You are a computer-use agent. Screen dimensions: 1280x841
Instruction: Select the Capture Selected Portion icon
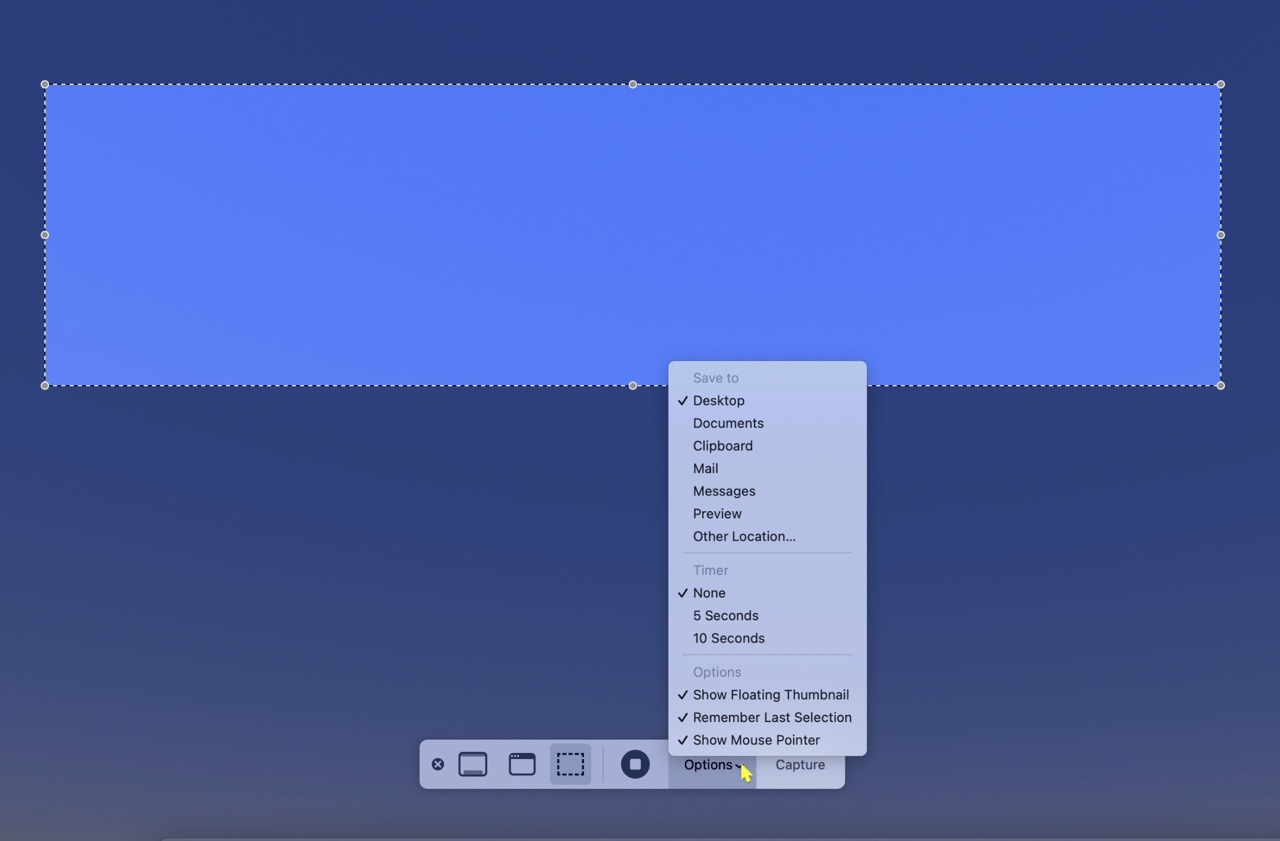(x=570, y=764)
